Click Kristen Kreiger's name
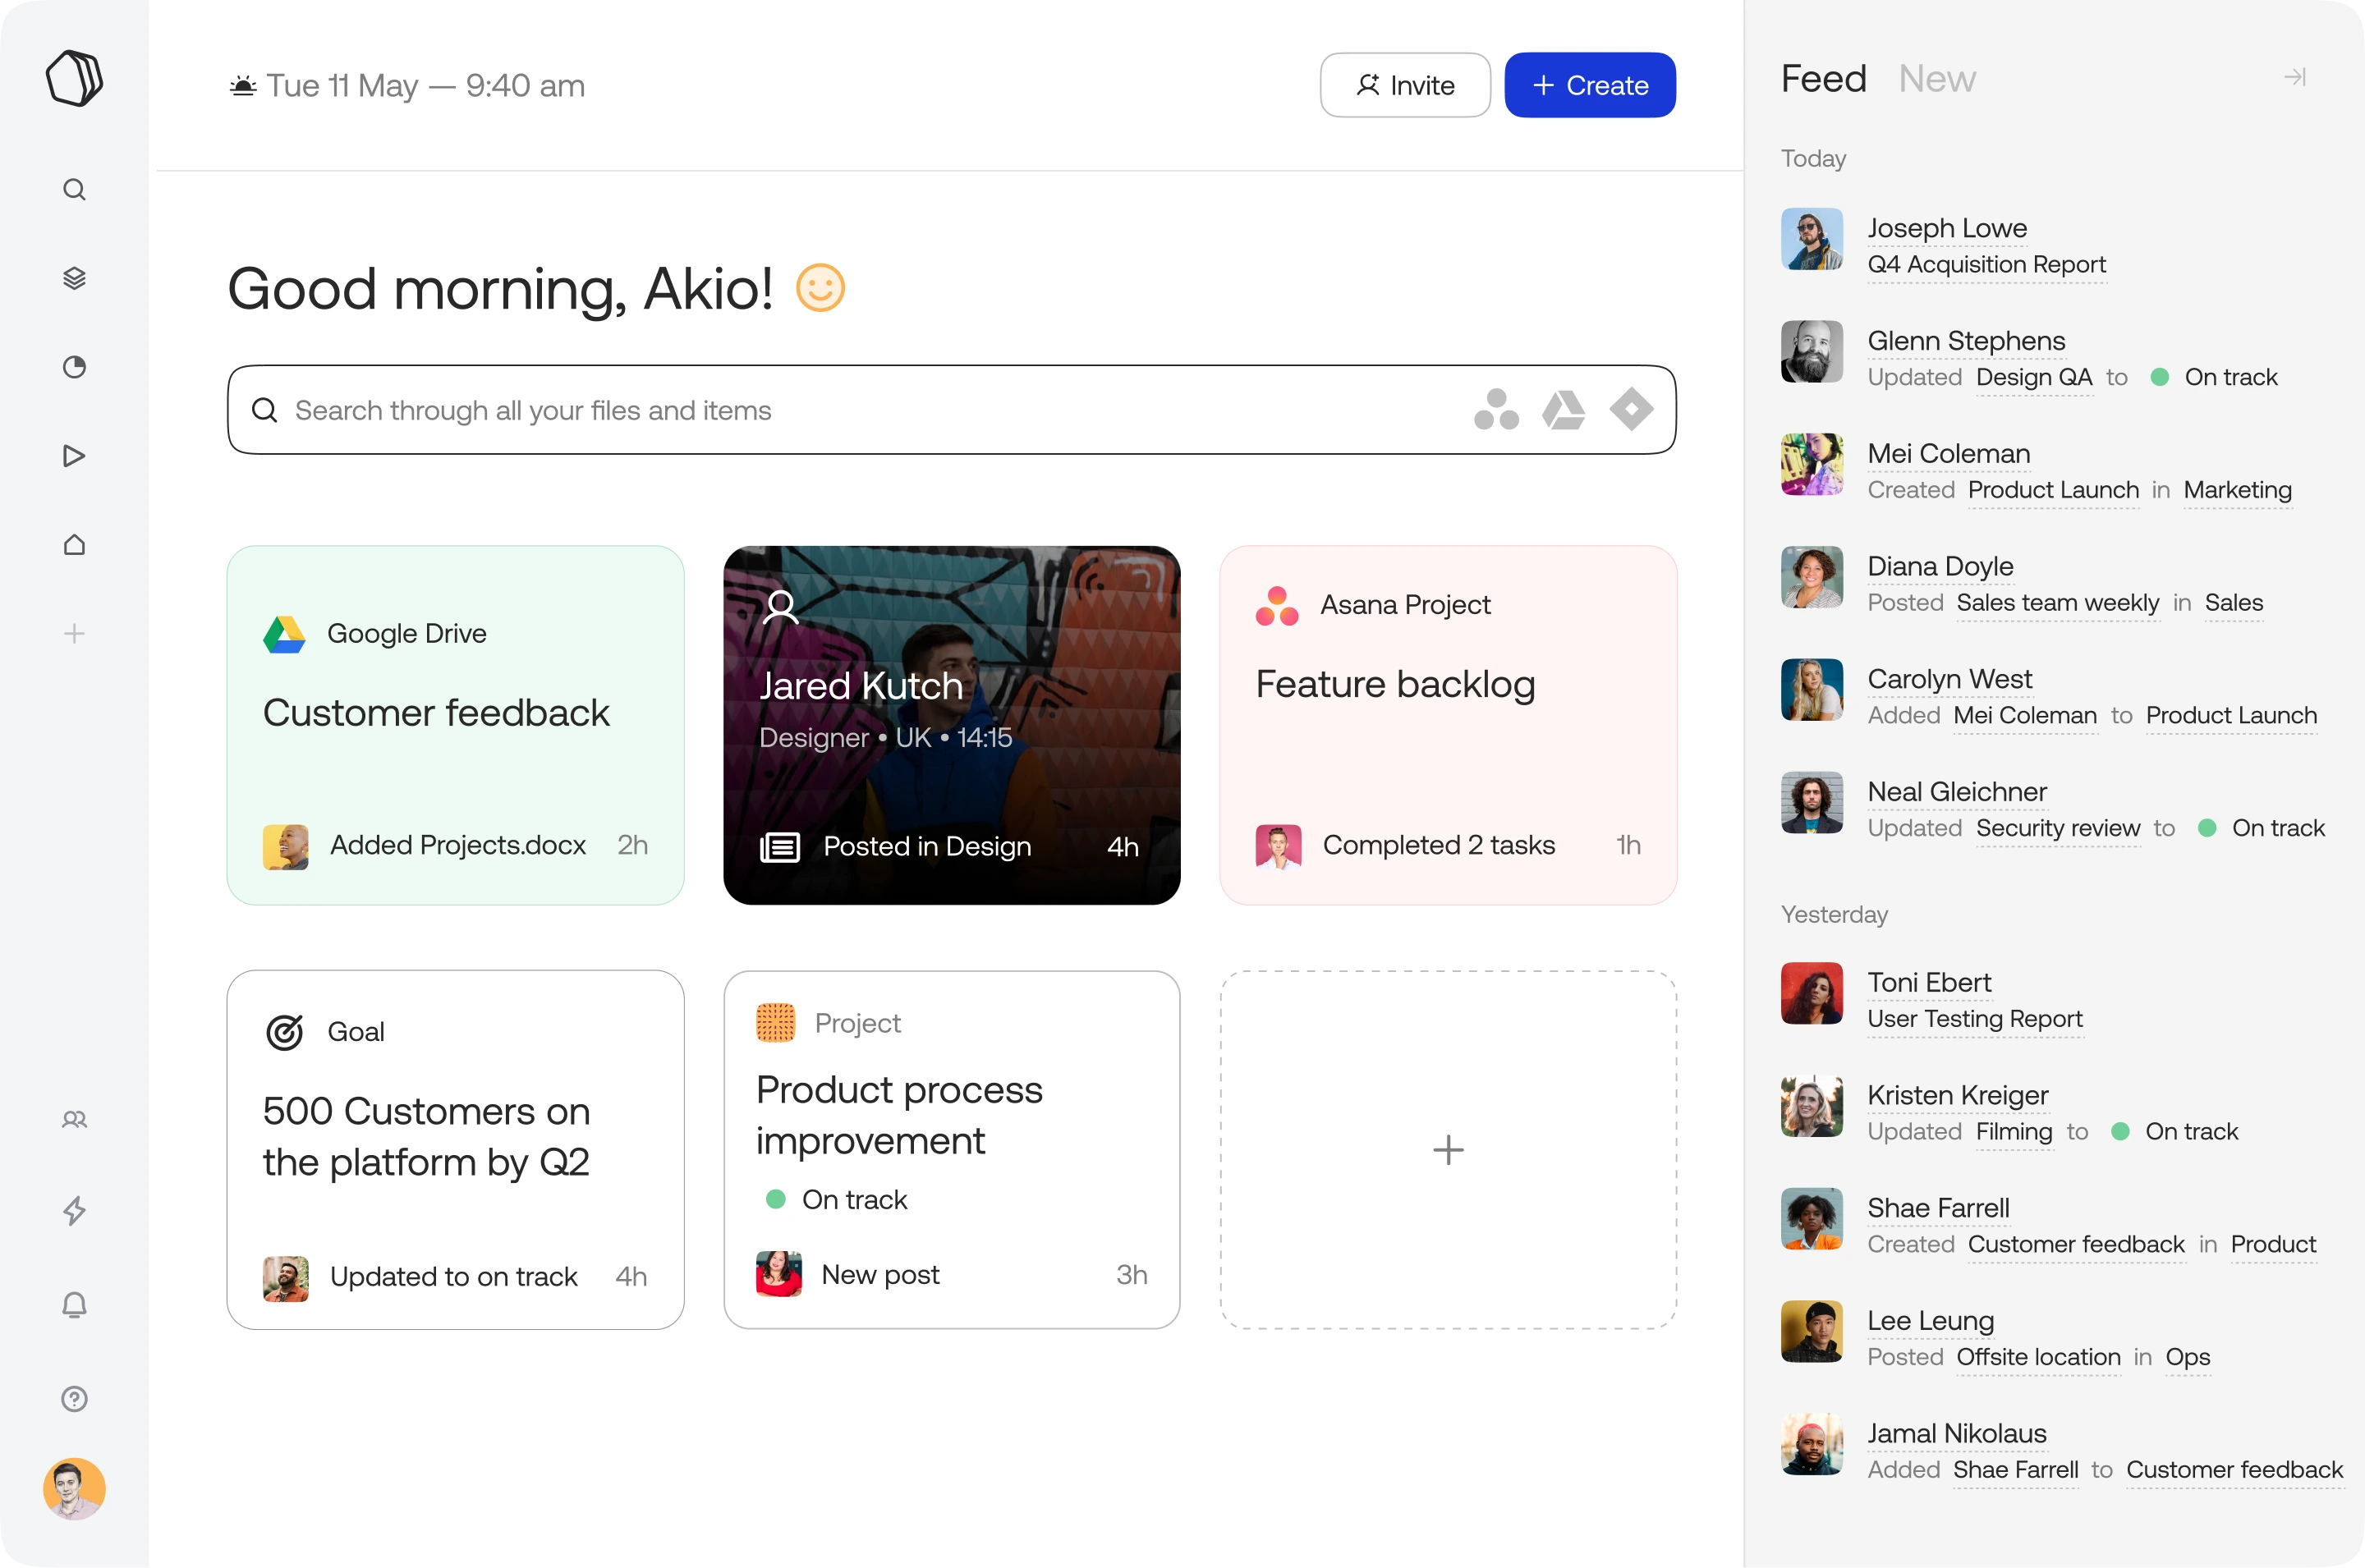Viewport: 2365px width, 1568px height. 1958,1096
